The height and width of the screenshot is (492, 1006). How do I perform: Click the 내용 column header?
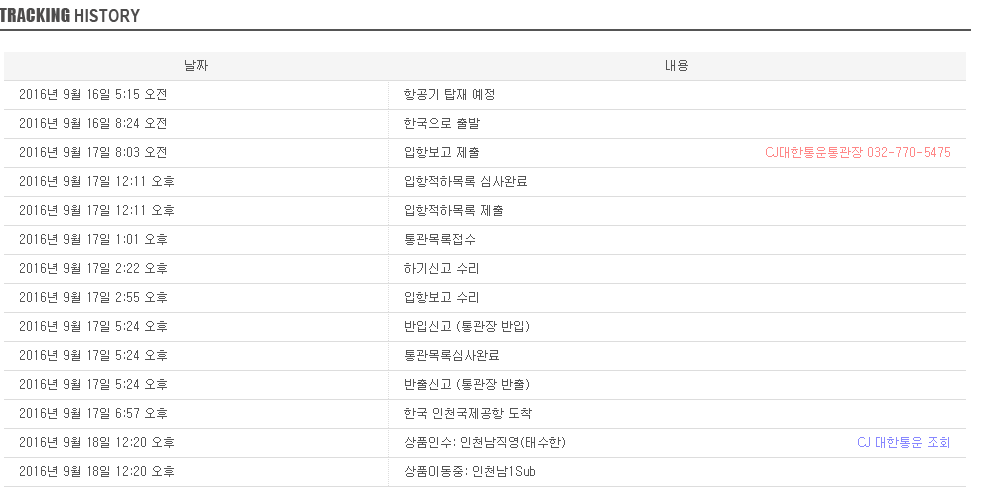[x=677, y=66]
